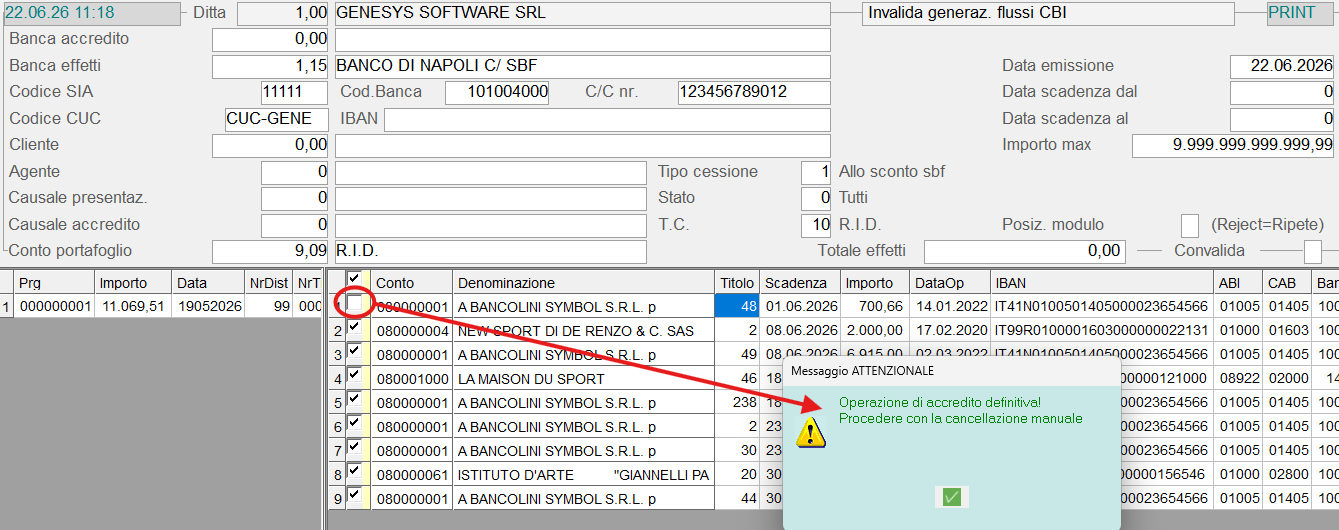The height and width of the screenshot is (530, 1339).
Task: Select the Titolo cell 238
Action: (x=737, y=402)
